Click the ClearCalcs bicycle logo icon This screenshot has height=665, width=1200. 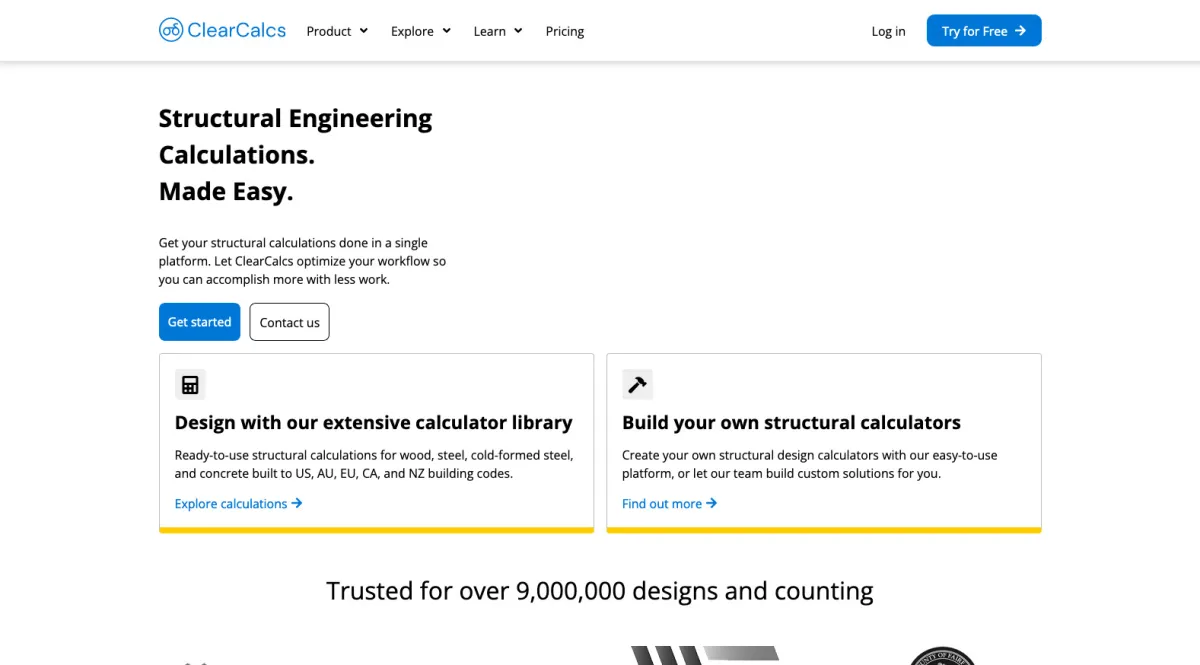[171, 30]
